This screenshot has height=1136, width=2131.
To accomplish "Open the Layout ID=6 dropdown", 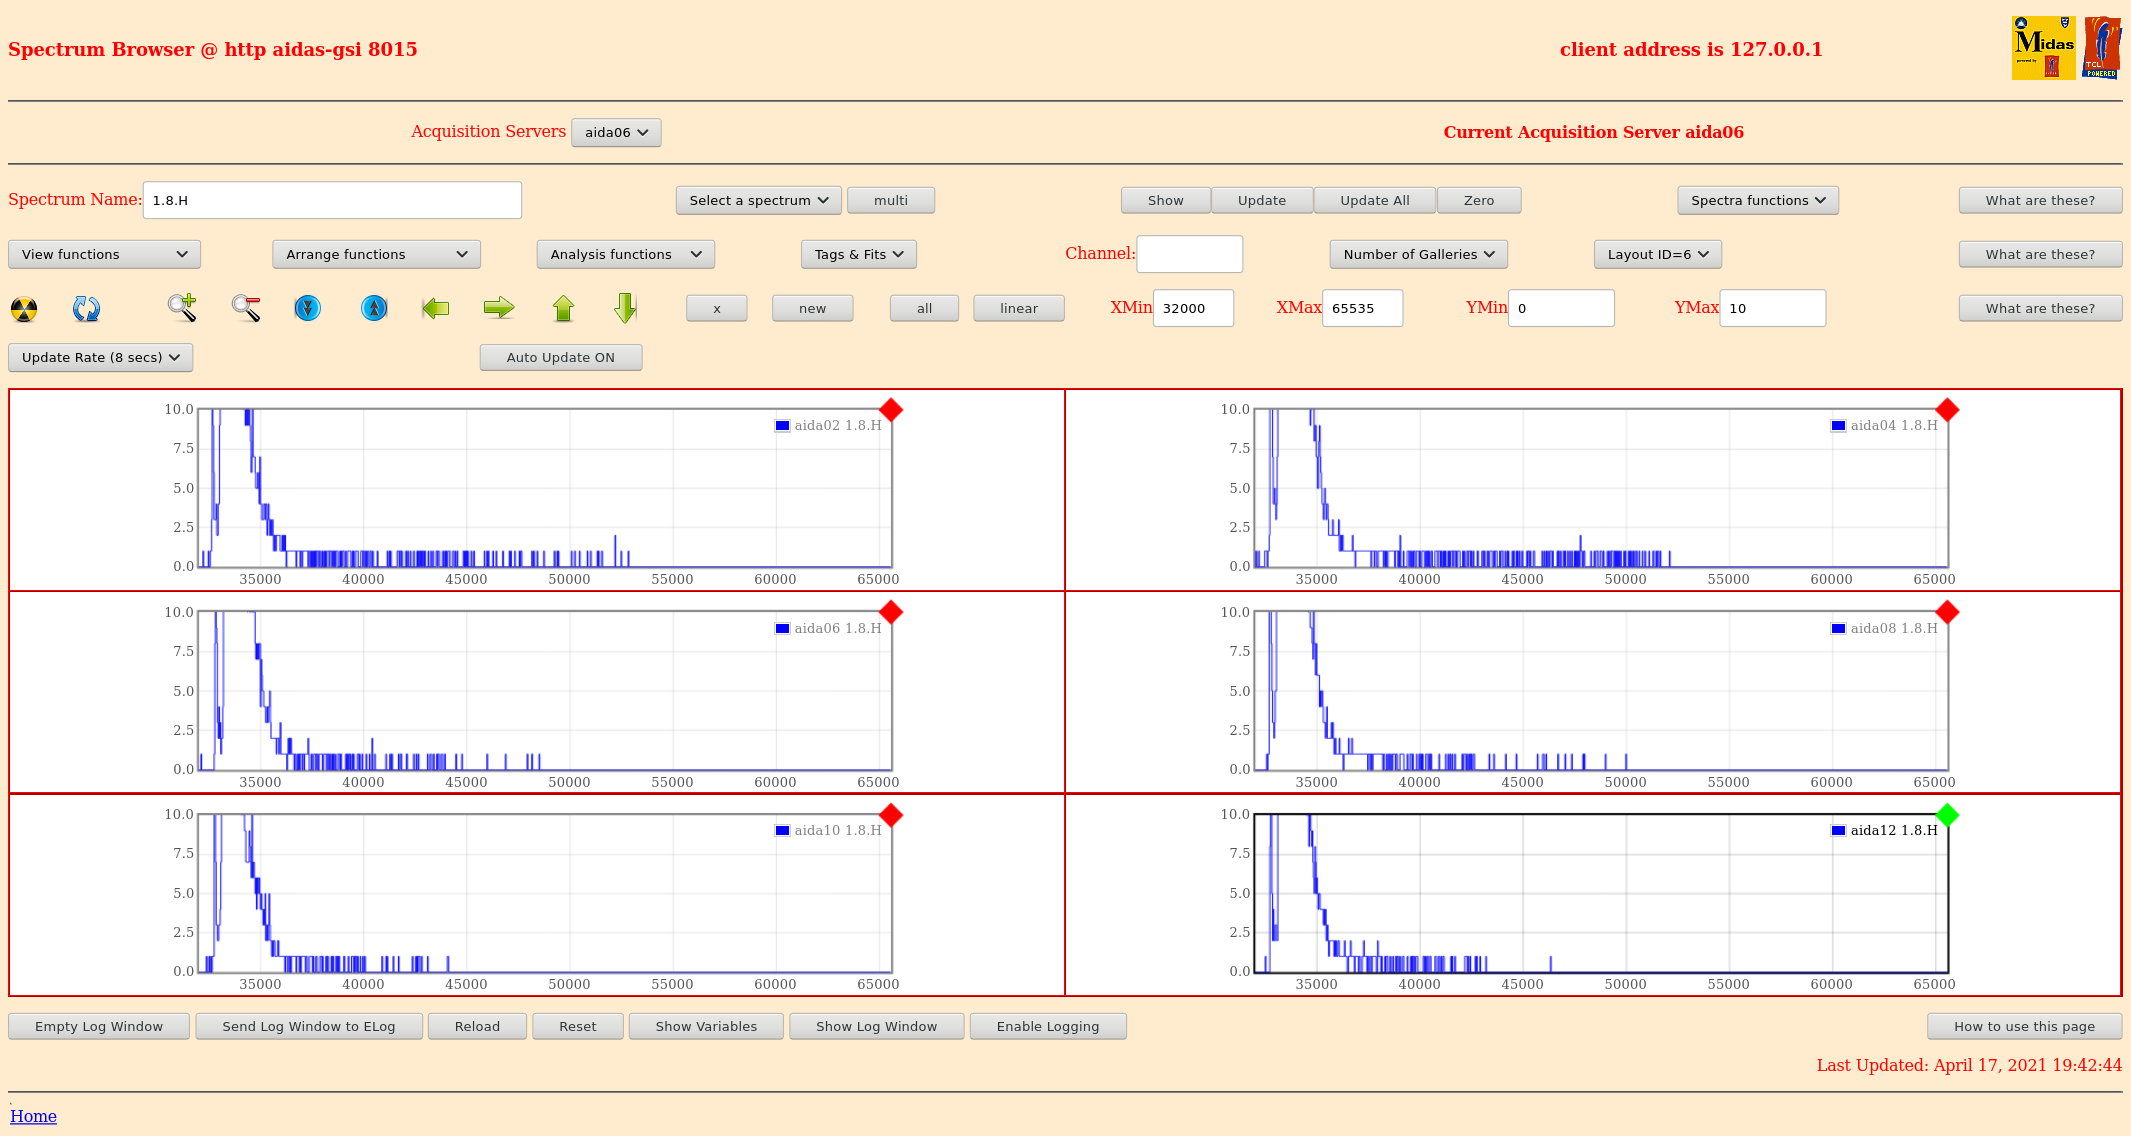I will (1657, 255).
